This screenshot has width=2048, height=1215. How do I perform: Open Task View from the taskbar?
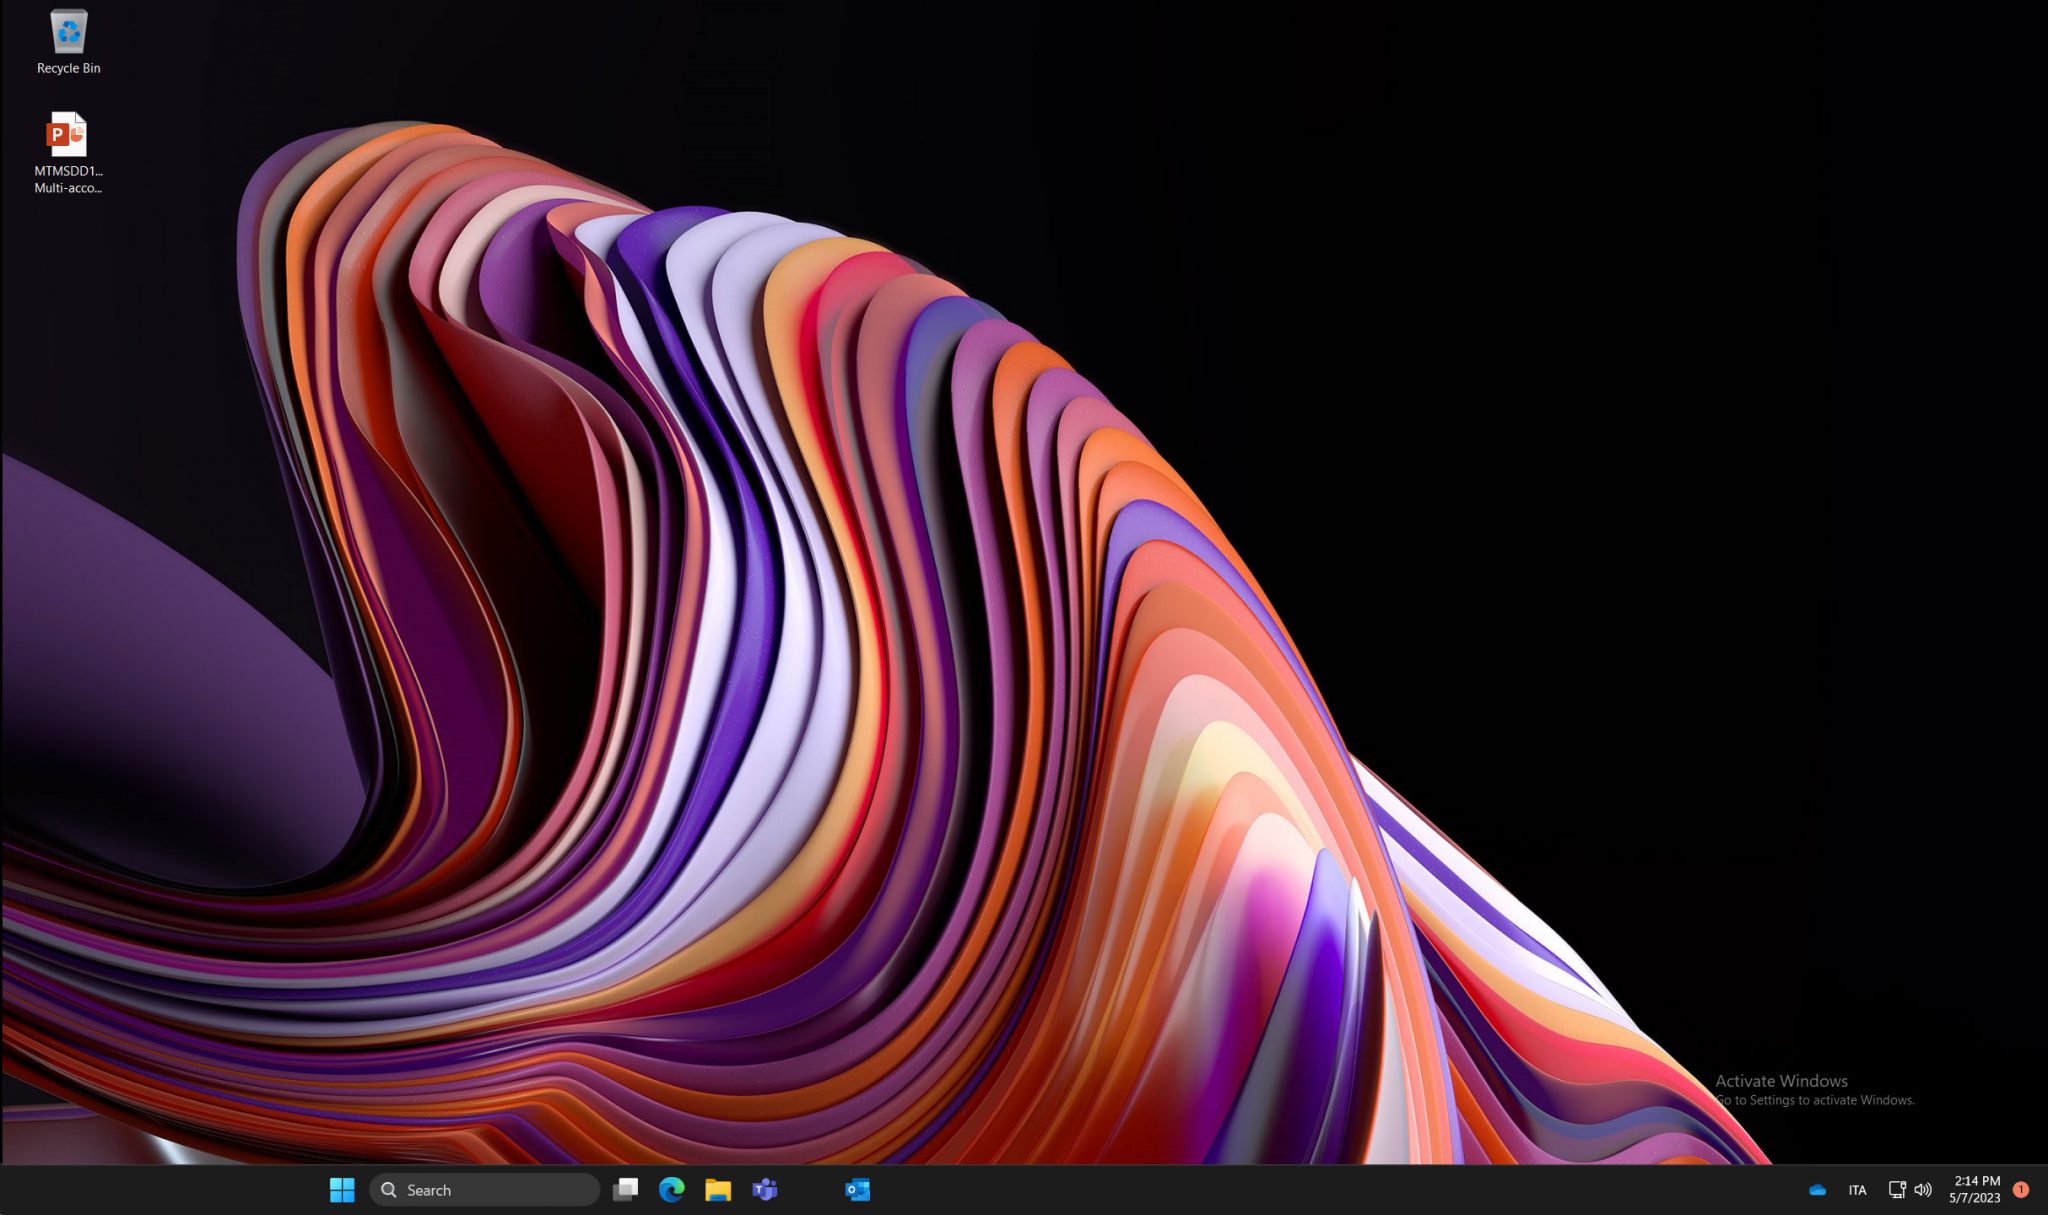pyautogui.click(x=626, y=1190)
